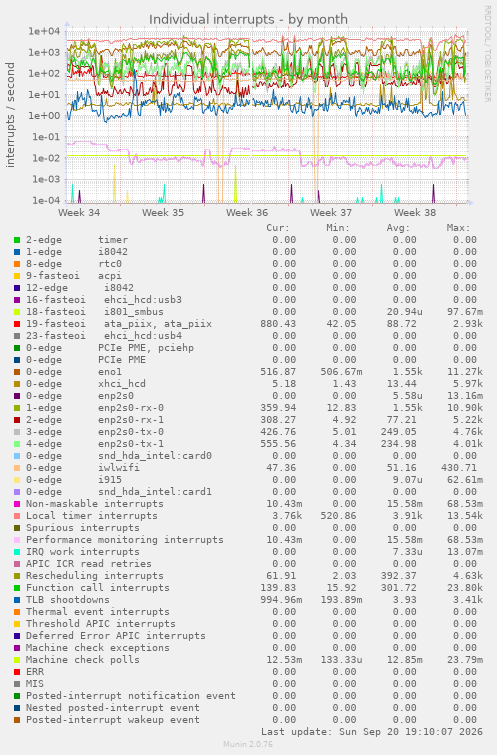This screenshot has width=497, height=755.
Task: Click the Machine check polls swatch
Action: point(17,660)
